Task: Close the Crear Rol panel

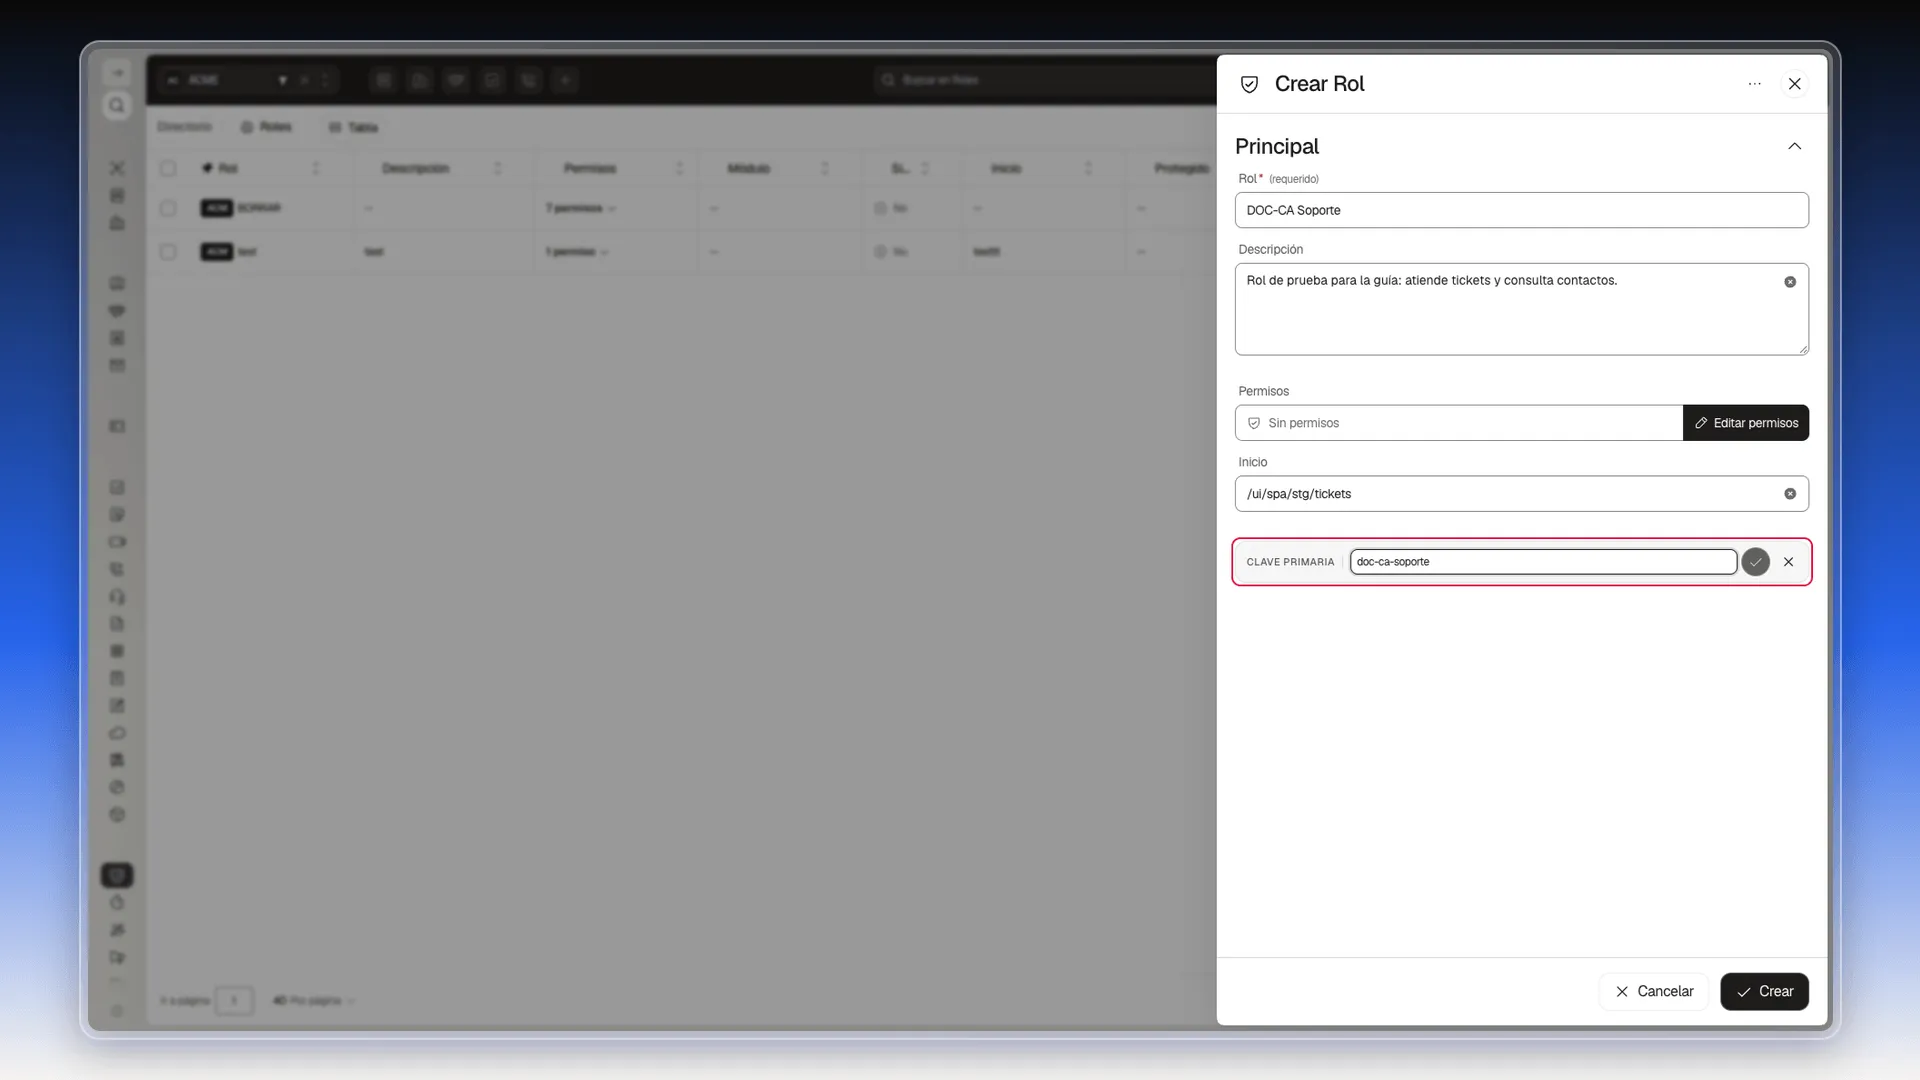Action: click(1795, 84)
